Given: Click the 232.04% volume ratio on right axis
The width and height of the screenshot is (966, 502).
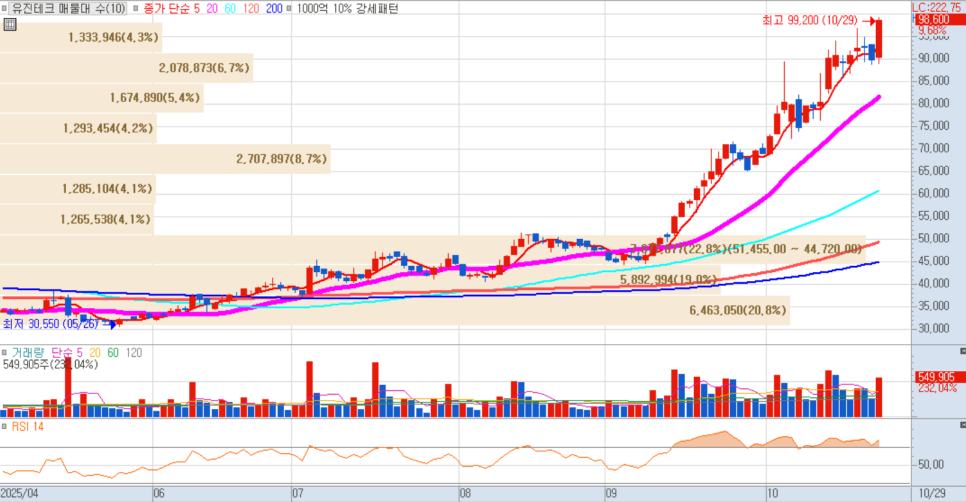Looking at the screenshot, I should click(937, 388).
